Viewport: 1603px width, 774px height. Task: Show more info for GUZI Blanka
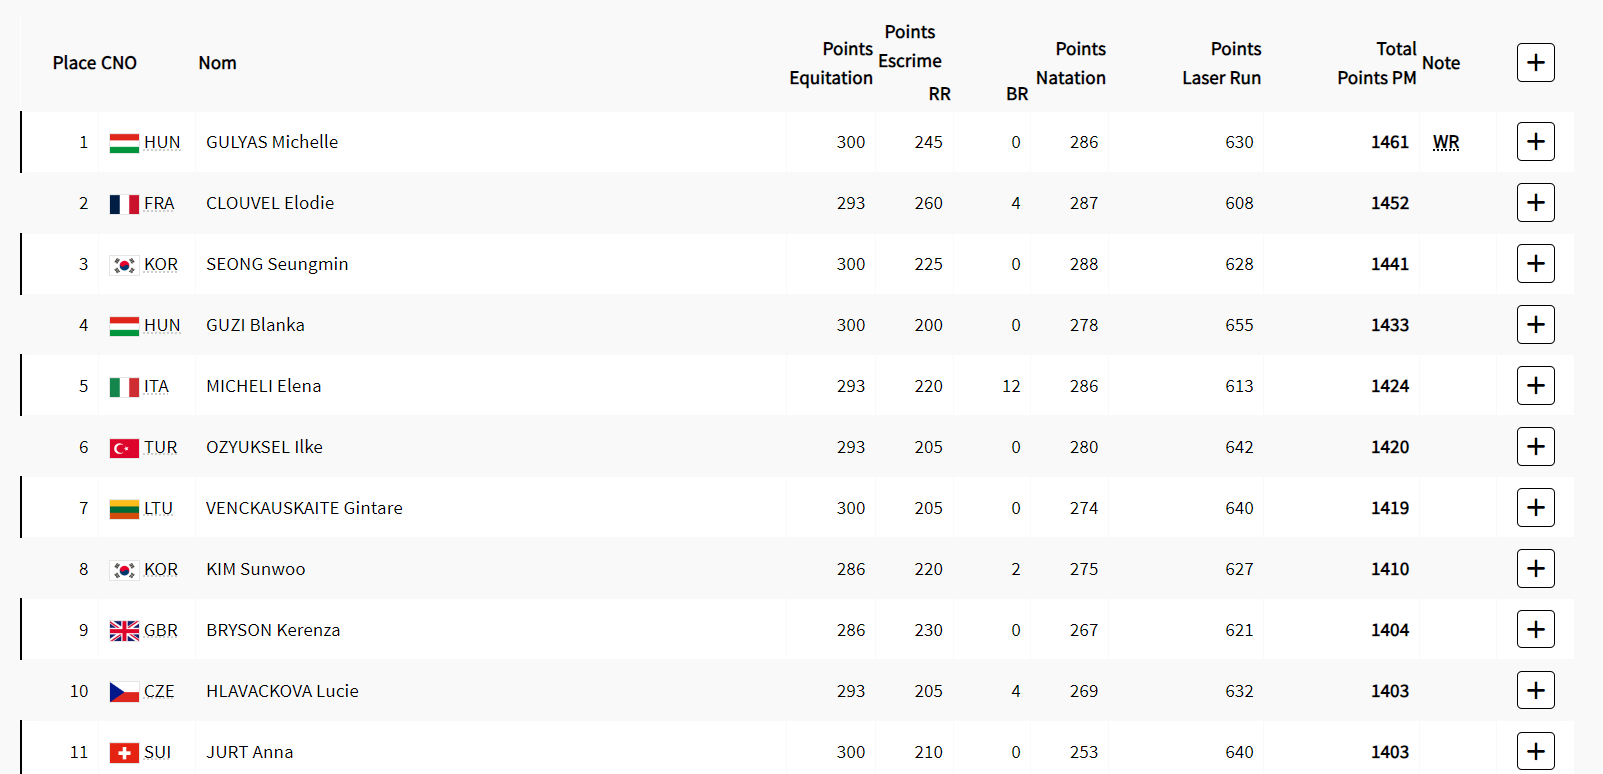pyautogui.click(x=1535, y=325)
